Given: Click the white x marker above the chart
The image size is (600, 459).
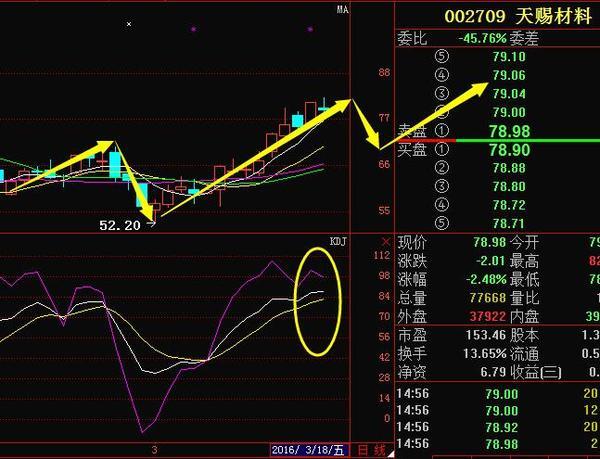Looking at the screenshot, I should point(129,24).
